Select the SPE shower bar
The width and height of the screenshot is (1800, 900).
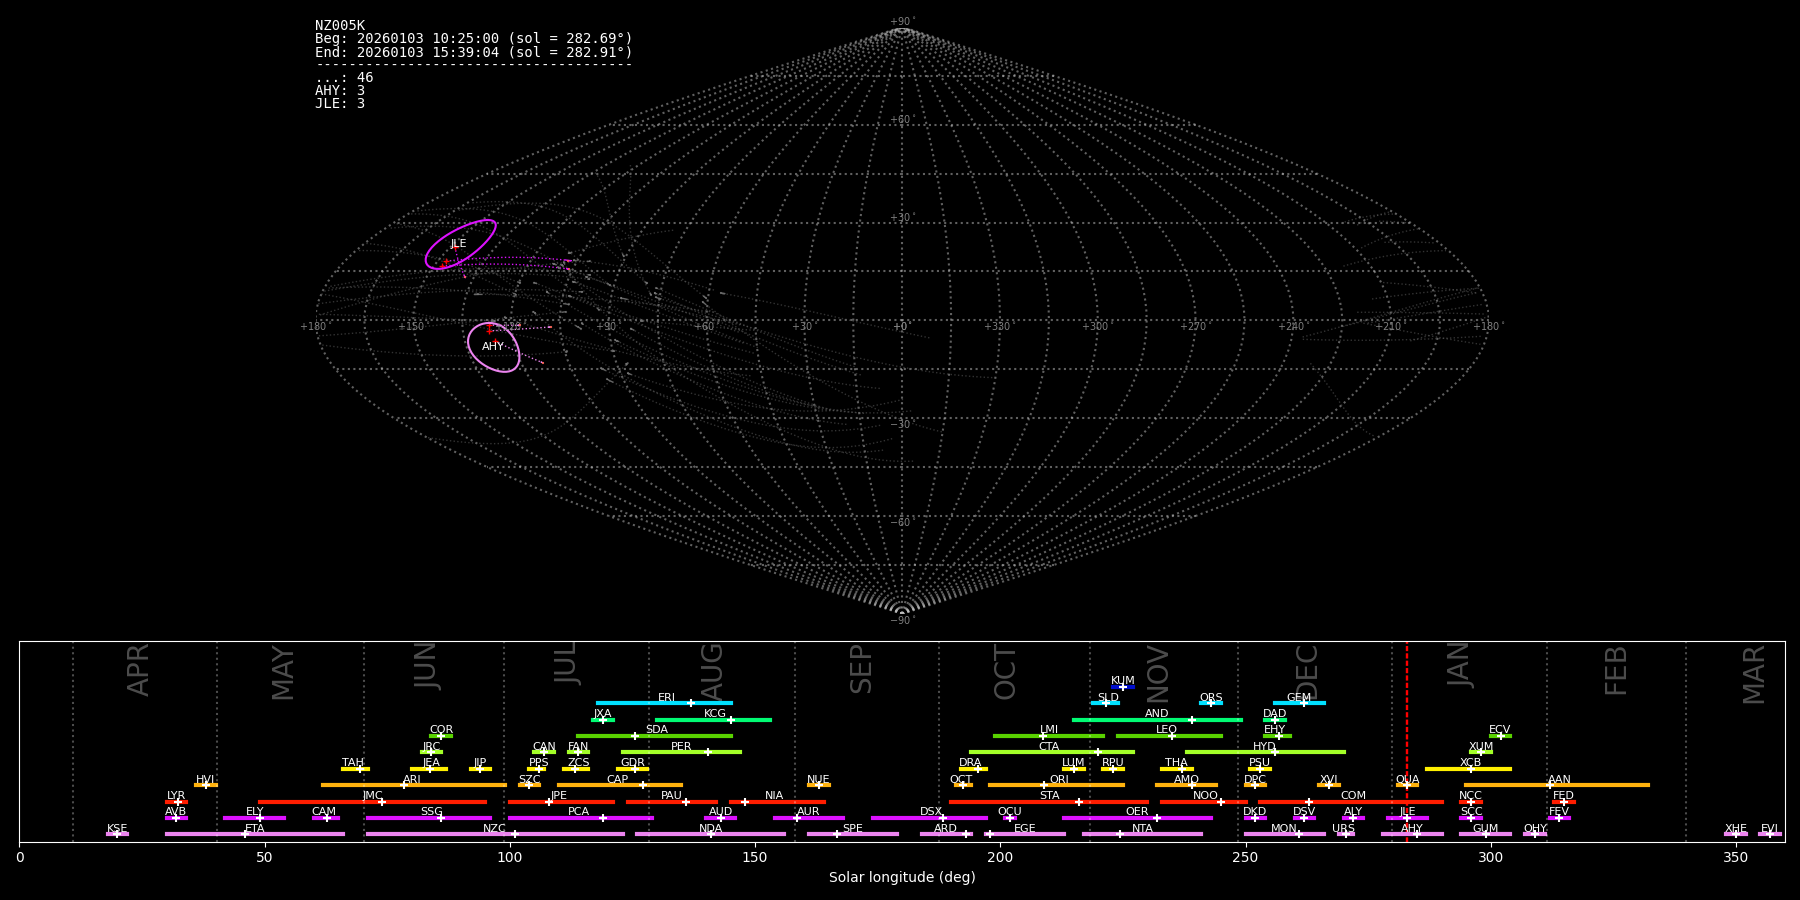[853, 834]
